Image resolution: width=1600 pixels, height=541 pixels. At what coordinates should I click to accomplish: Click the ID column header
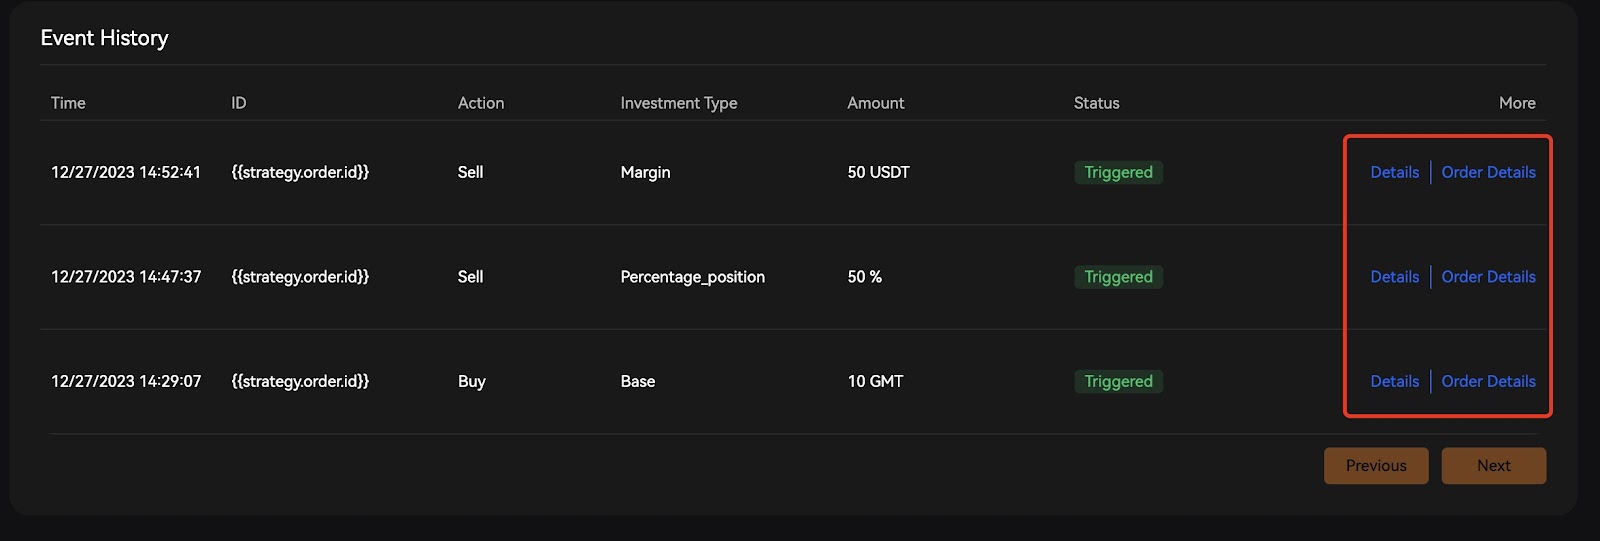pyautogui.click(x=239, y=103)
